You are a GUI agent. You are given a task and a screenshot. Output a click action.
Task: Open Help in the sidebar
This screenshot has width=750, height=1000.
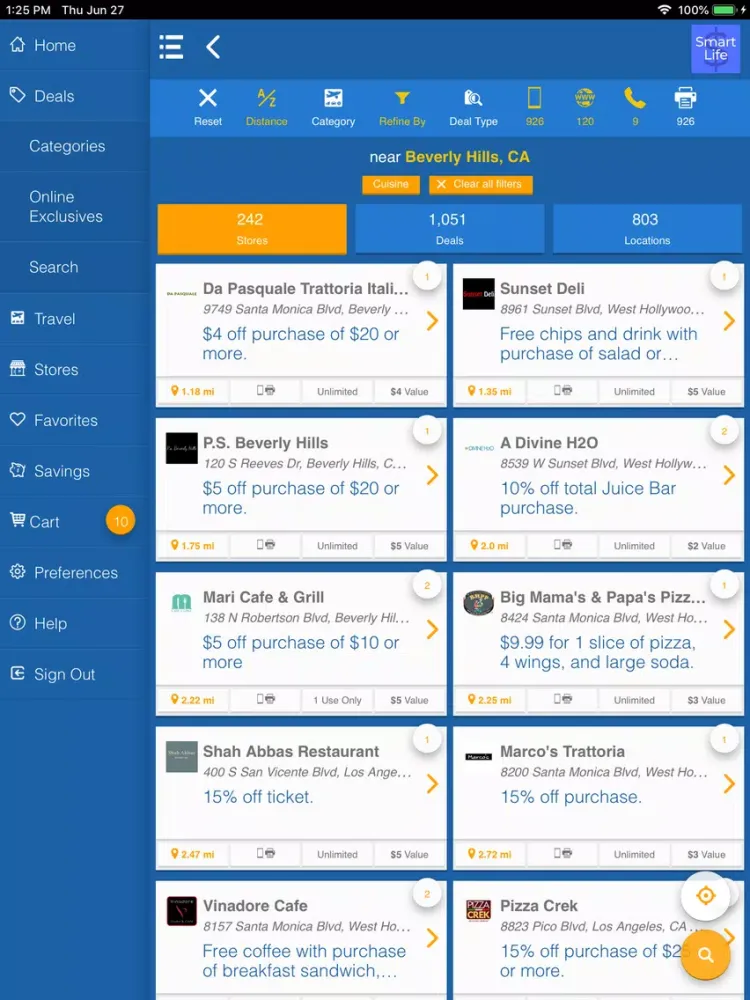point(75,623)
